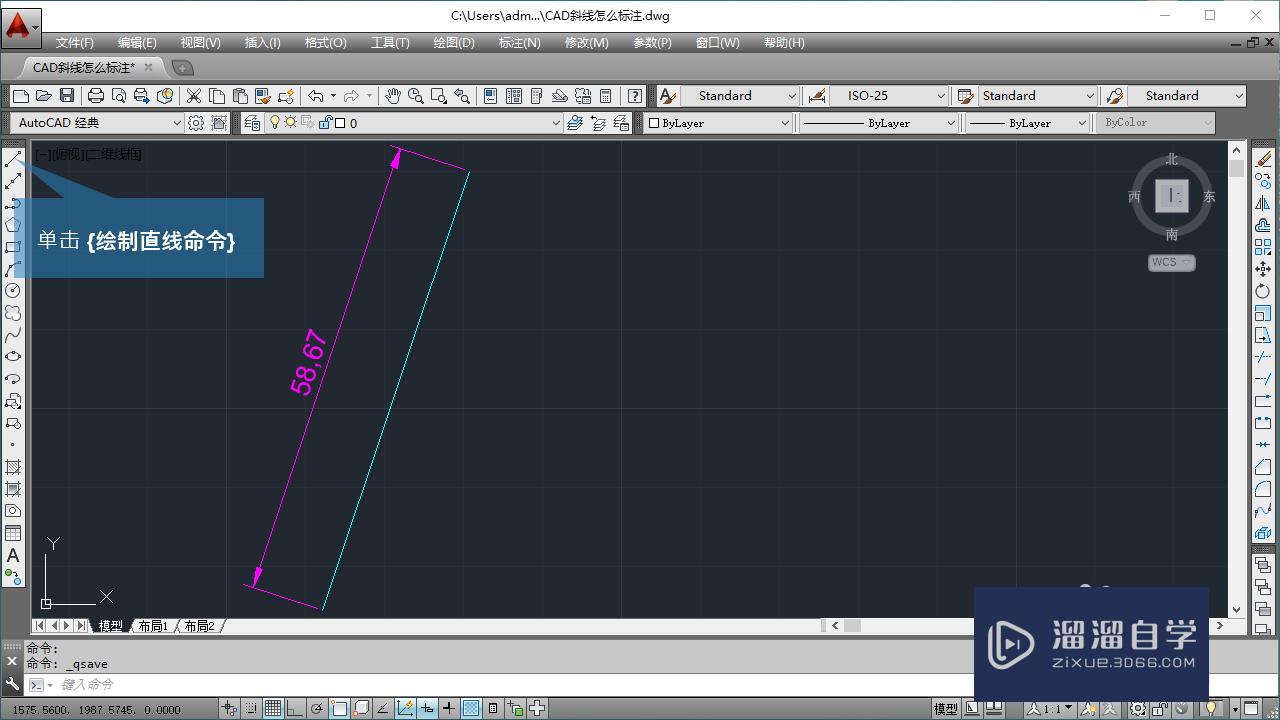Switch to the 布局2 layout tab

[x=199, y=626]
